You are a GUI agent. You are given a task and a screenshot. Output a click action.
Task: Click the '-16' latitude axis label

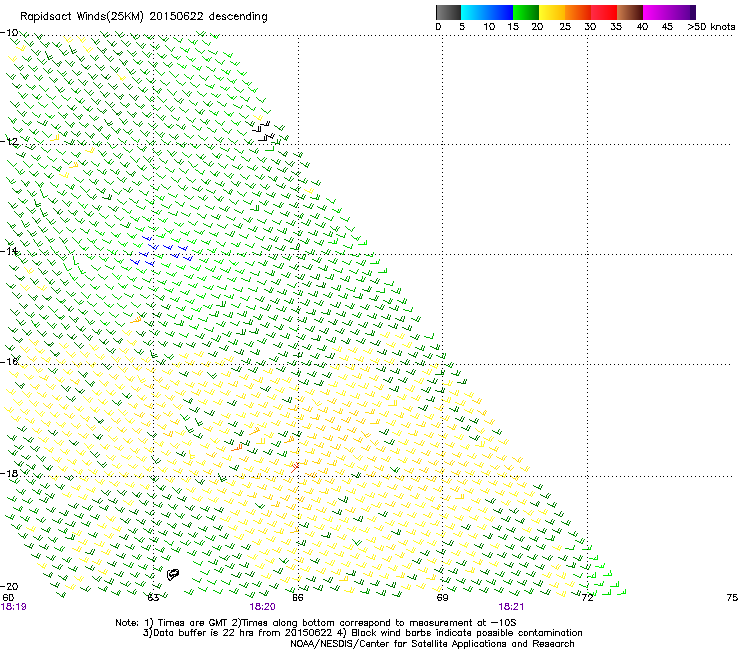pyautogui.click(x=9, y=362)
